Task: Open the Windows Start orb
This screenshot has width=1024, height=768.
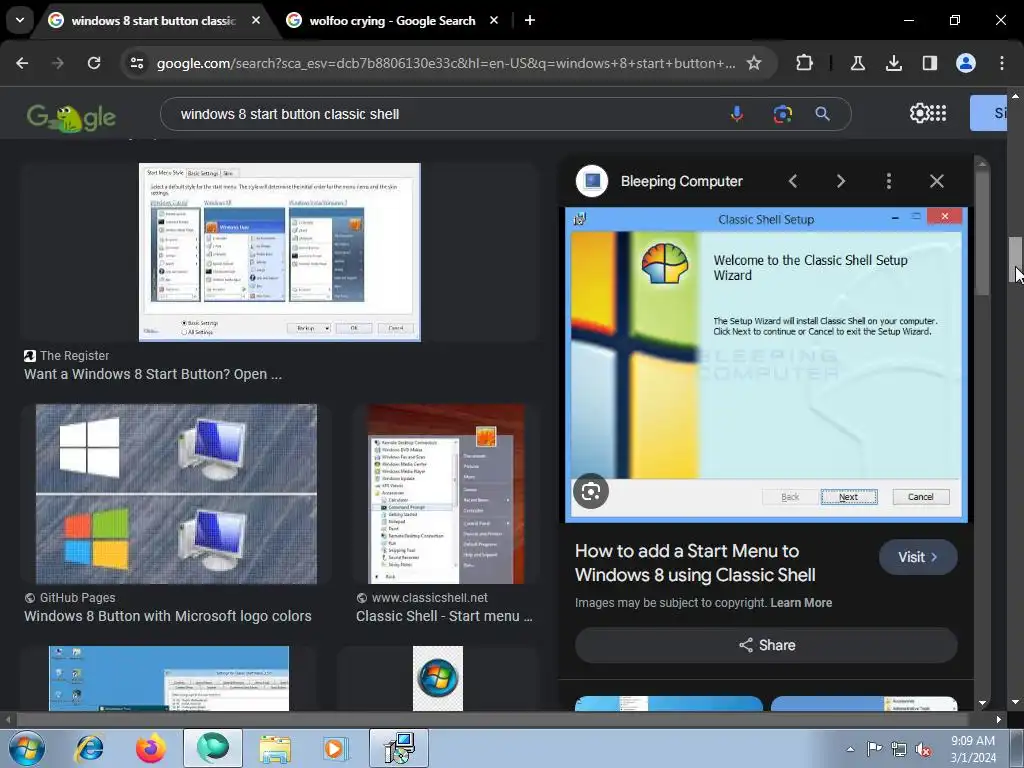Action: point(27,748)
